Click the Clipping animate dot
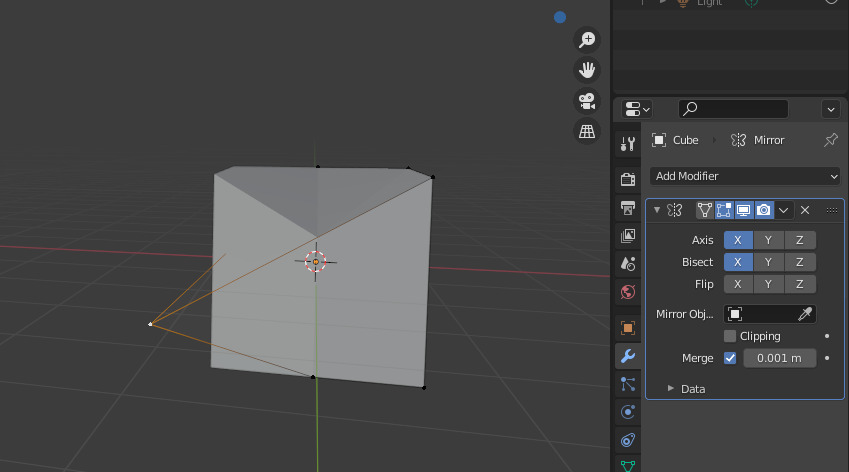 point(827,336)
